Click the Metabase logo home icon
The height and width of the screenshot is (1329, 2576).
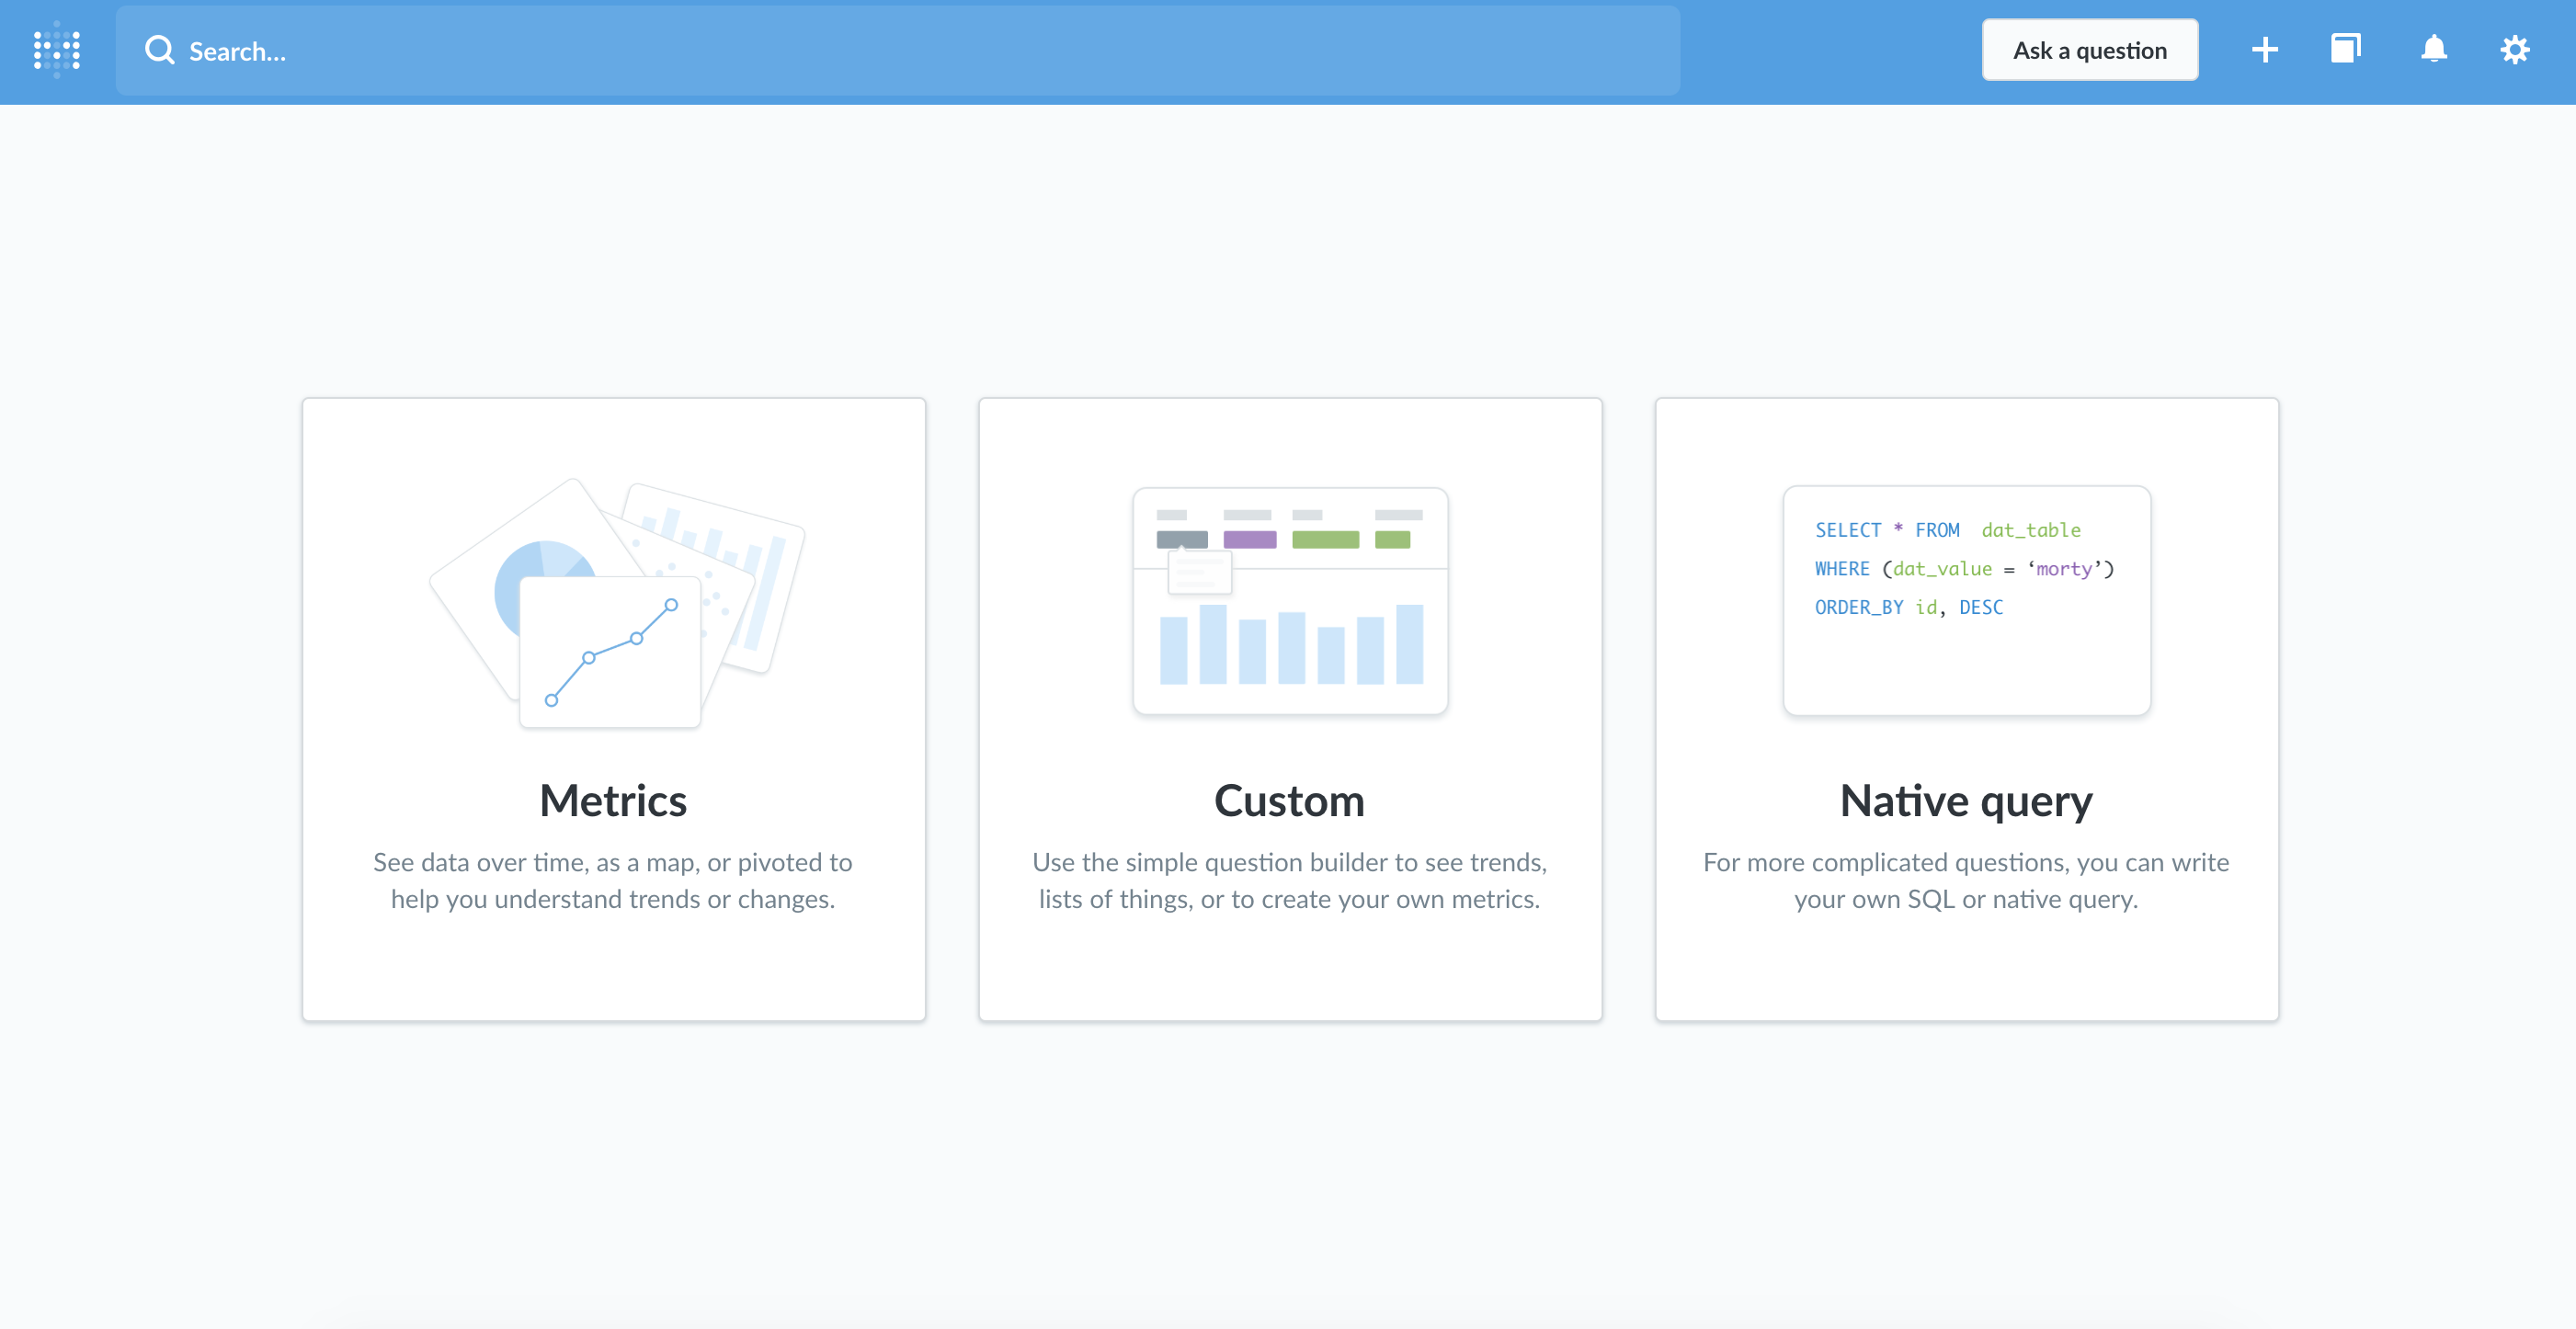coord(56,50)
